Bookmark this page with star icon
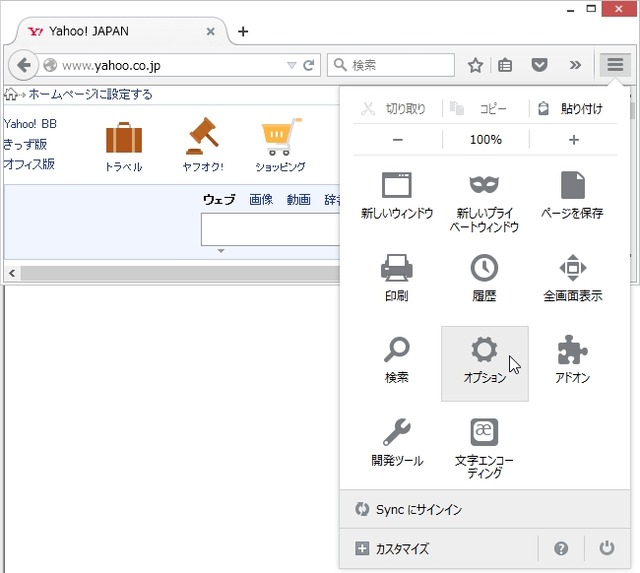The width and height of the screenshot is (640, 573). coord(476,65)
